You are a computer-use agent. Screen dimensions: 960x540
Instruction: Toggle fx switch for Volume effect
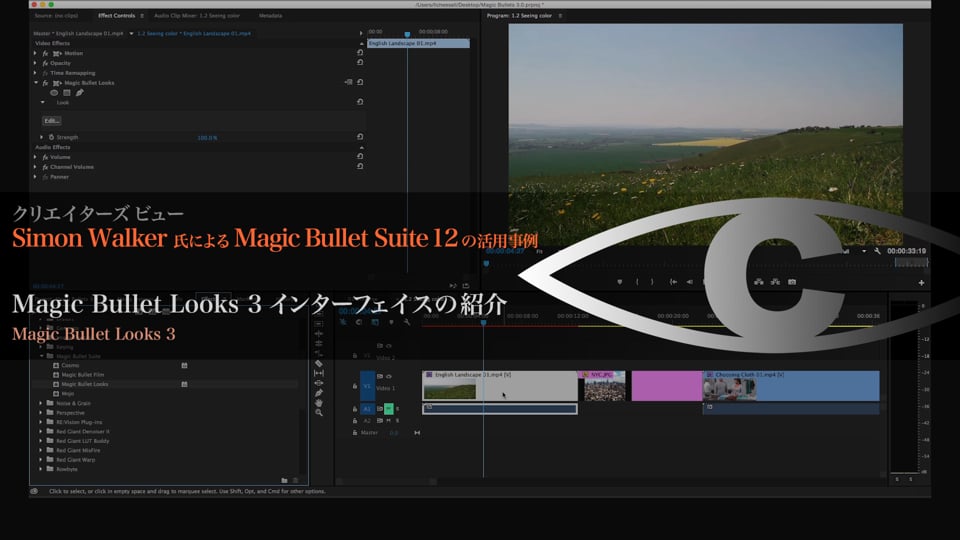45,157
